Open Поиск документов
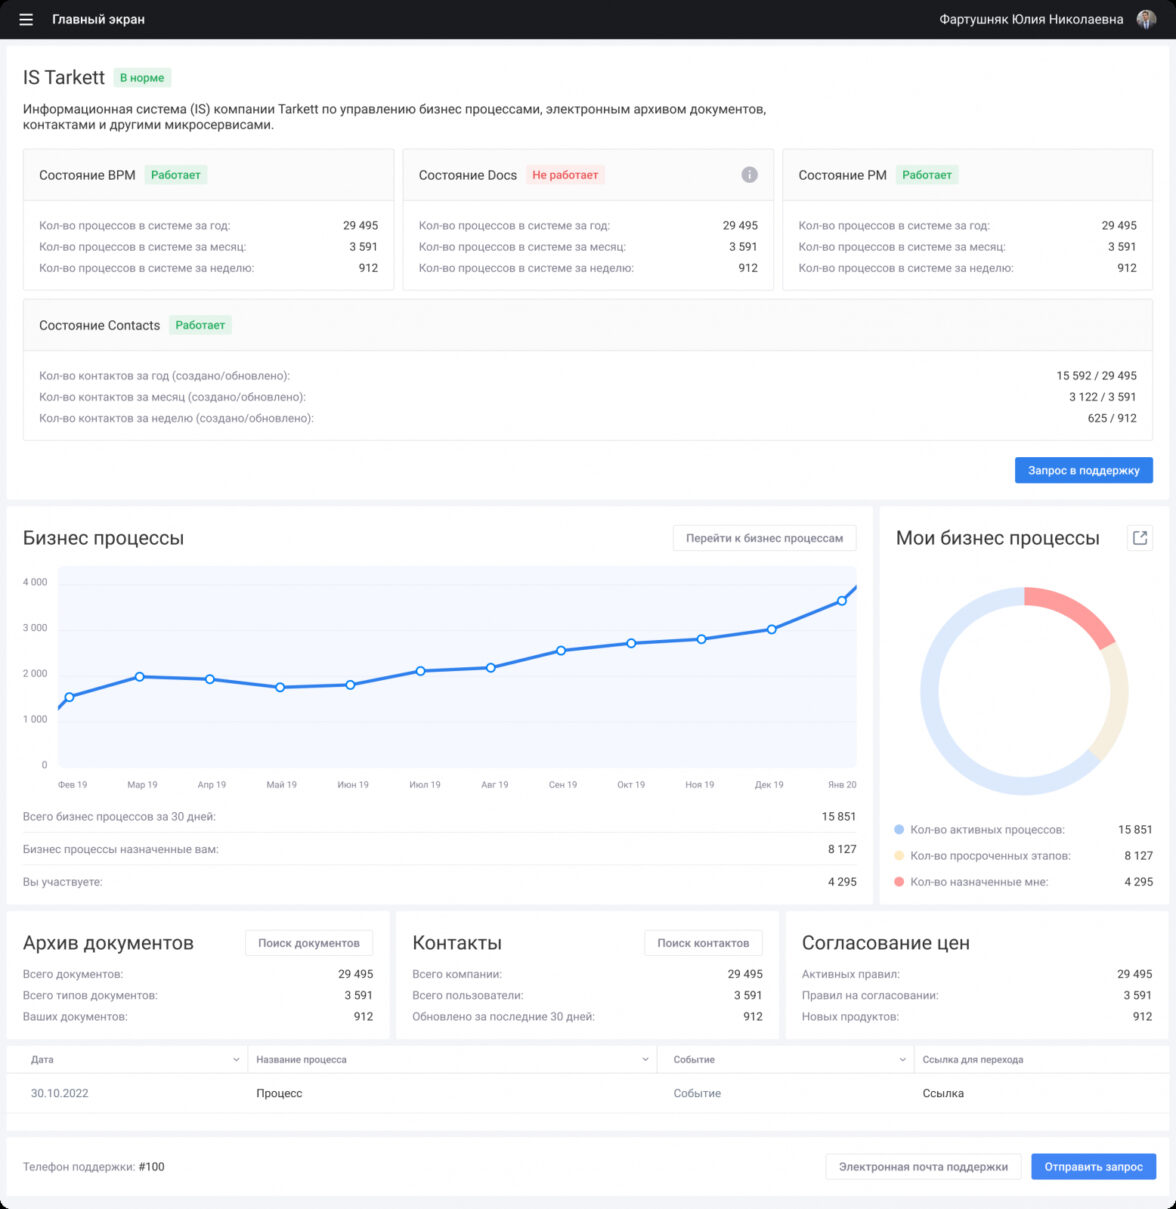Image resolution: width=1176 pixels, height=1209 pixels. click(308, 943)
